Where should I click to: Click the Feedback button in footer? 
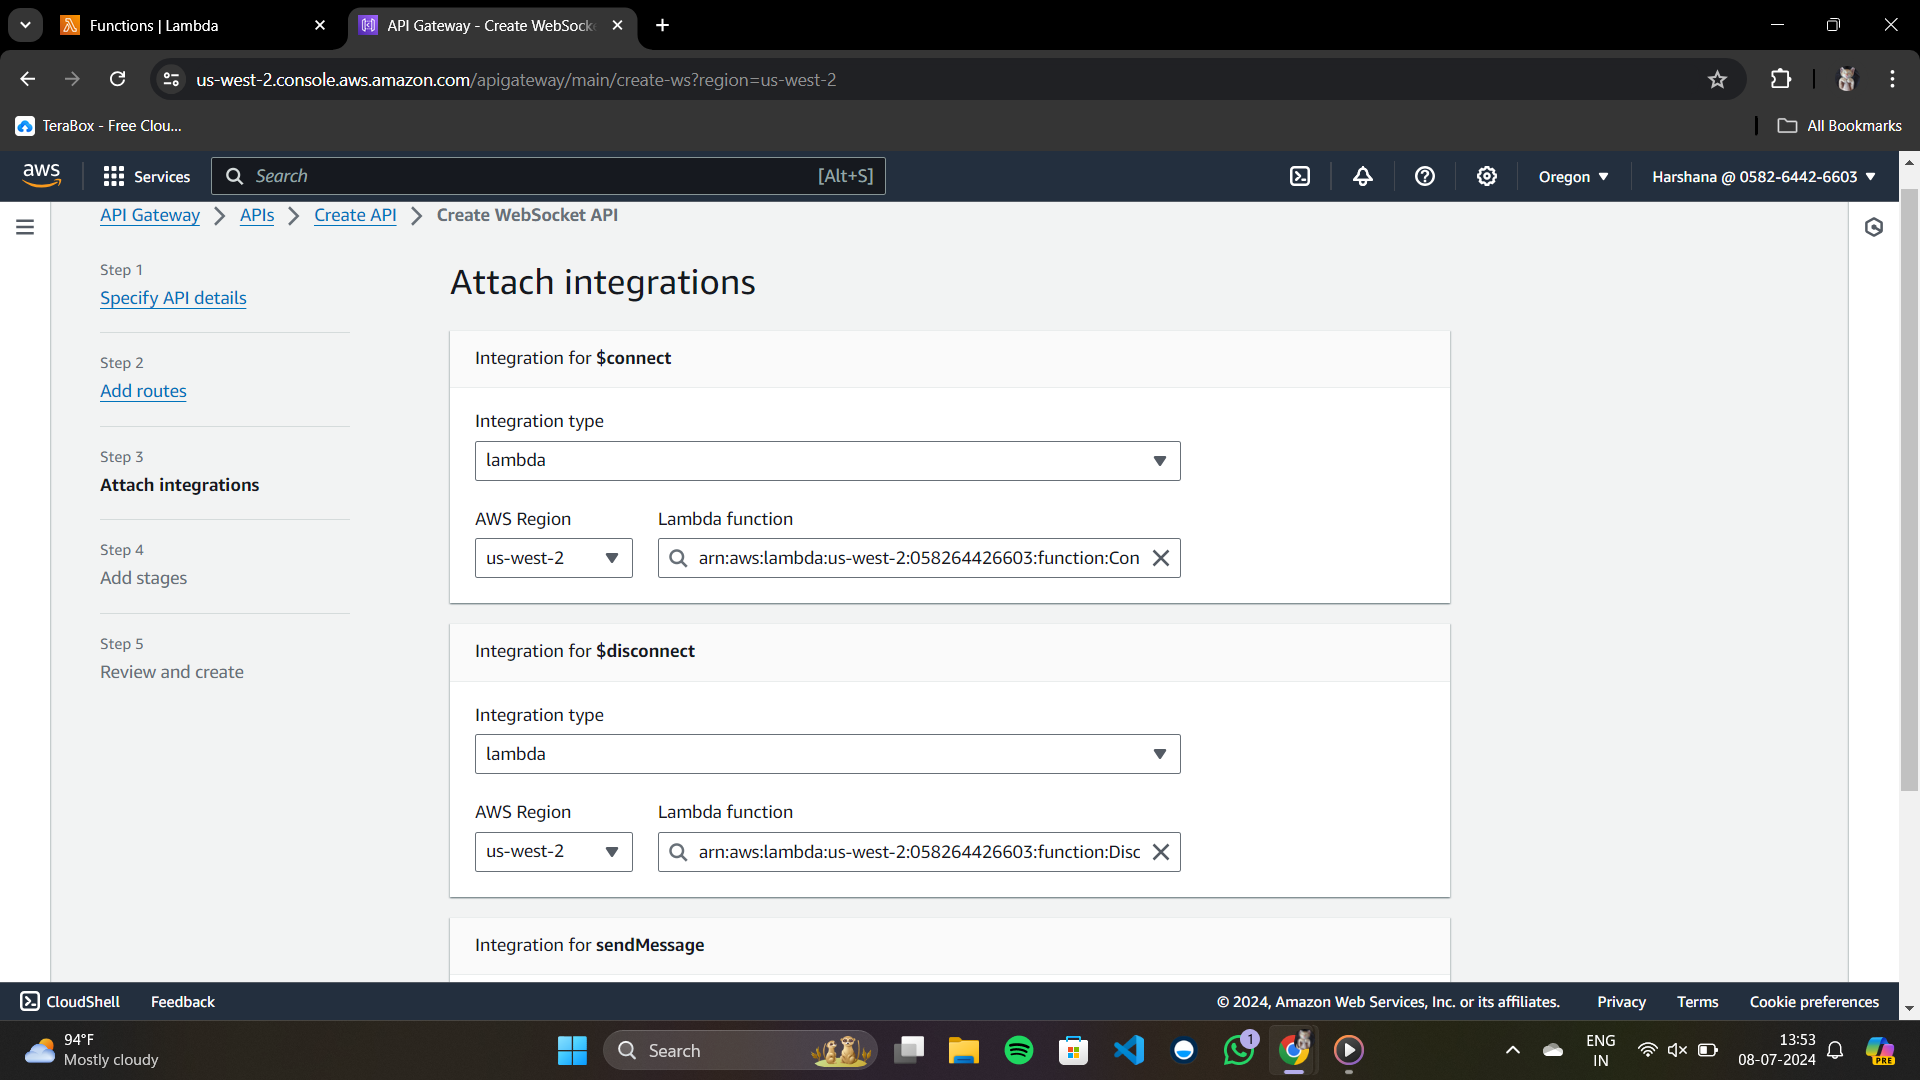182,1002
